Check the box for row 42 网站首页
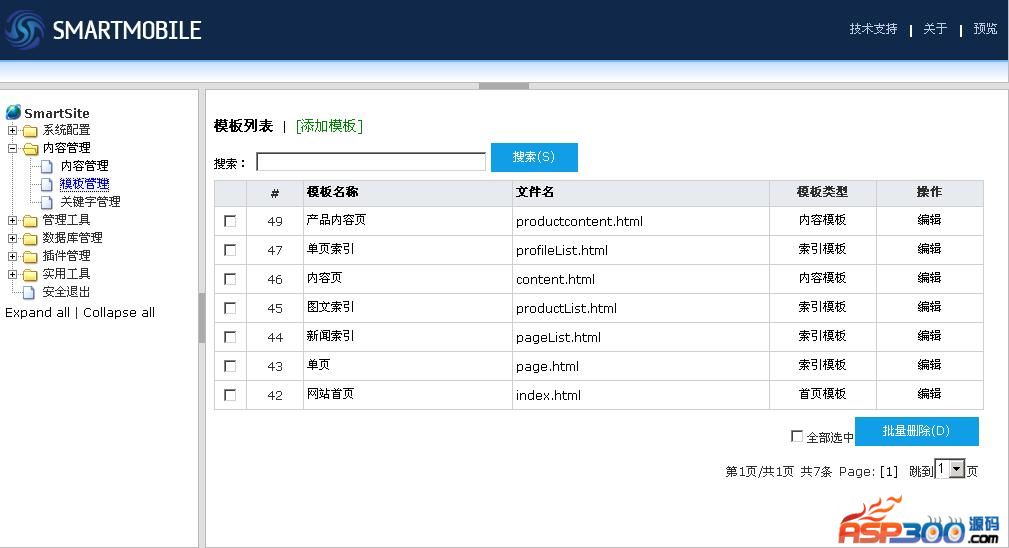Image resolution: width=1009 pixels, height=548 pixels. 230,395
